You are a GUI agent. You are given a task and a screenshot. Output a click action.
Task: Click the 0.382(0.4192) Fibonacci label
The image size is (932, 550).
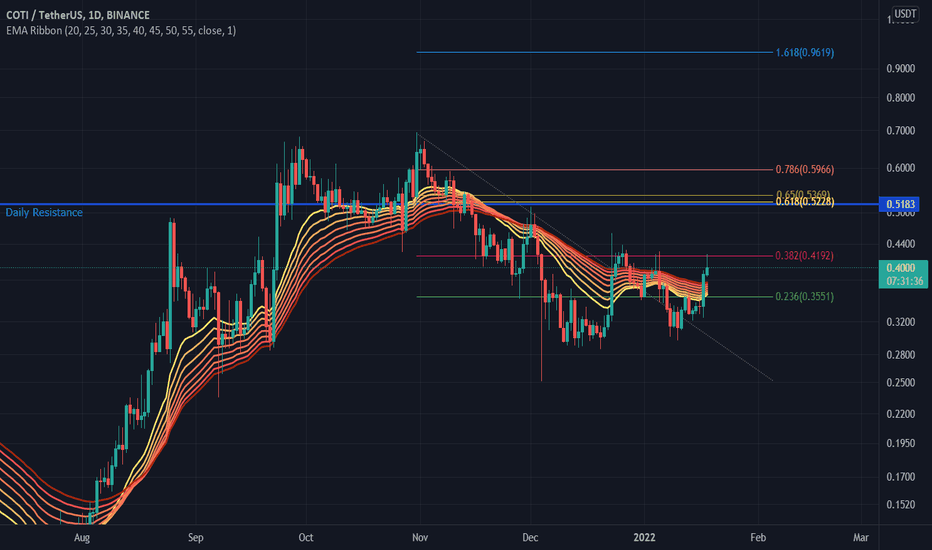click(805, 256)
